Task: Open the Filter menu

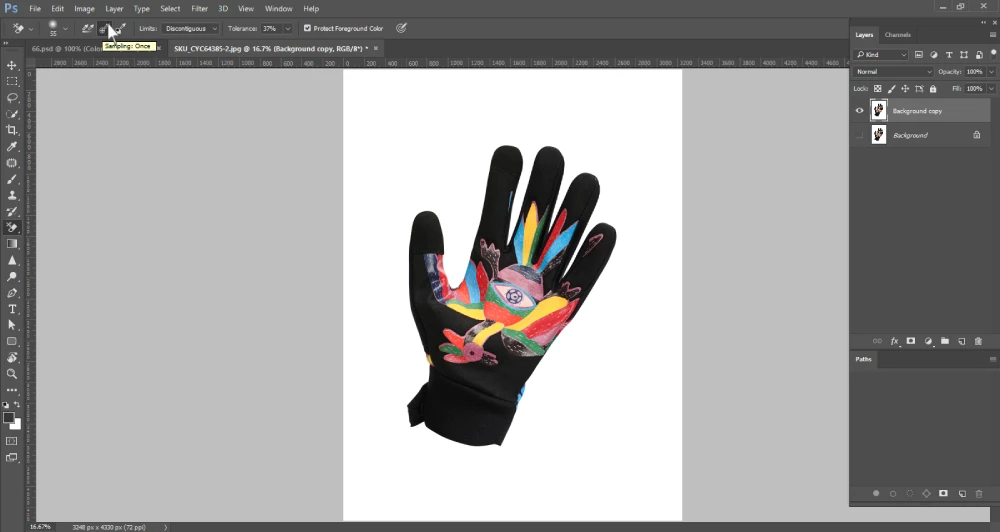Action: click(x=200, y=8)
